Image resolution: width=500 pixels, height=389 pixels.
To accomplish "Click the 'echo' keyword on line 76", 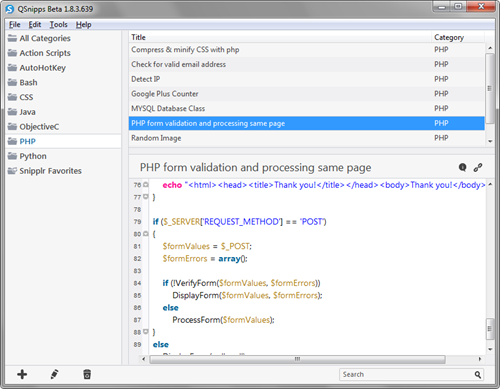I will point(172,185).
